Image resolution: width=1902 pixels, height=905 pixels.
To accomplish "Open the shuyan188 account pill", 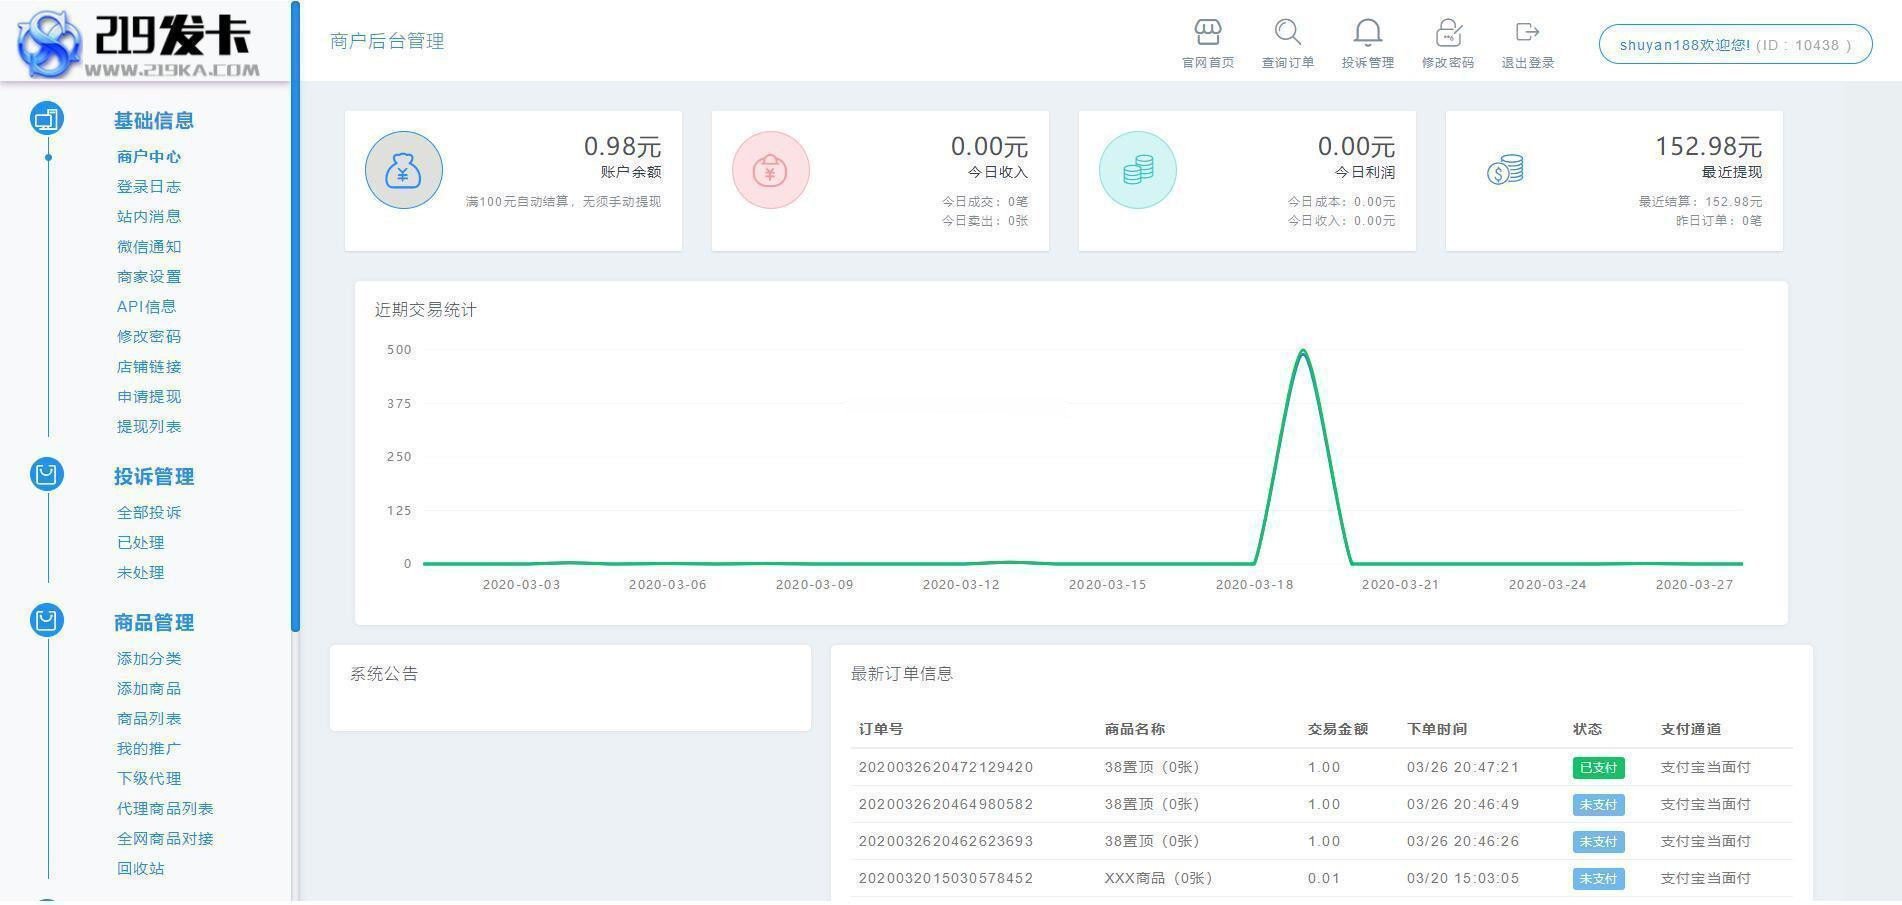I will 1735,44.
